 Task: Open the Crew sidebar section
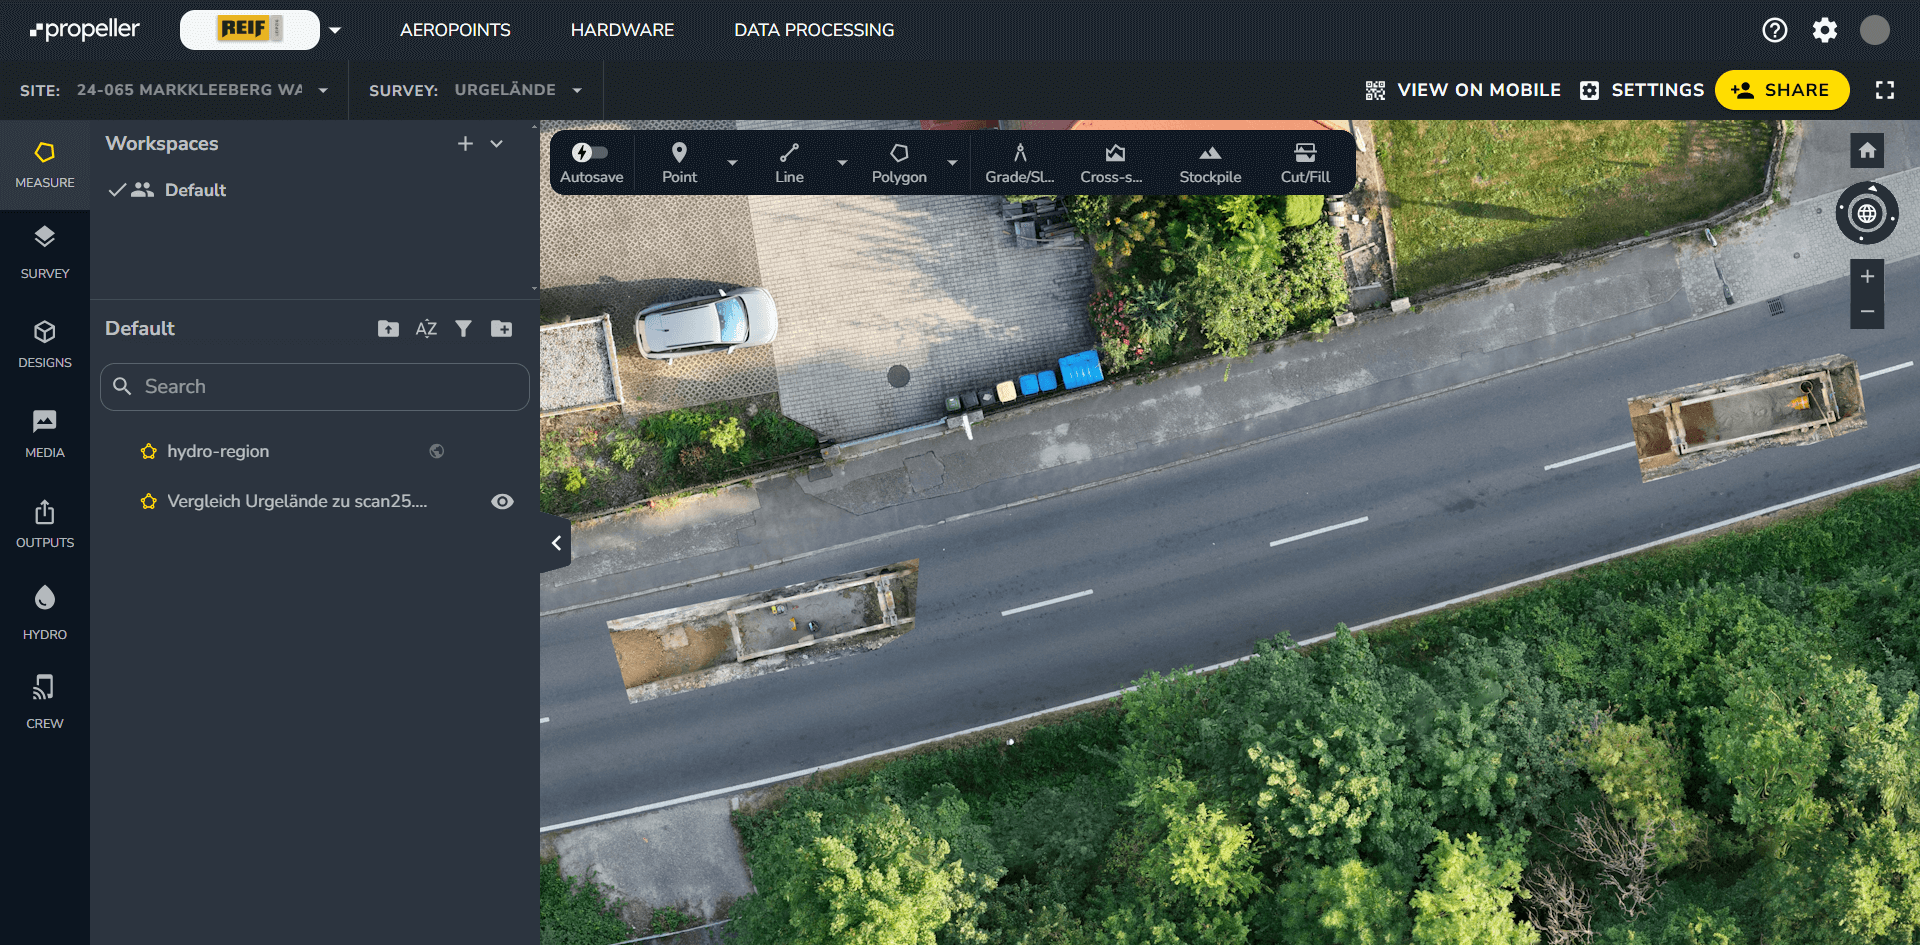pos(45,701)
